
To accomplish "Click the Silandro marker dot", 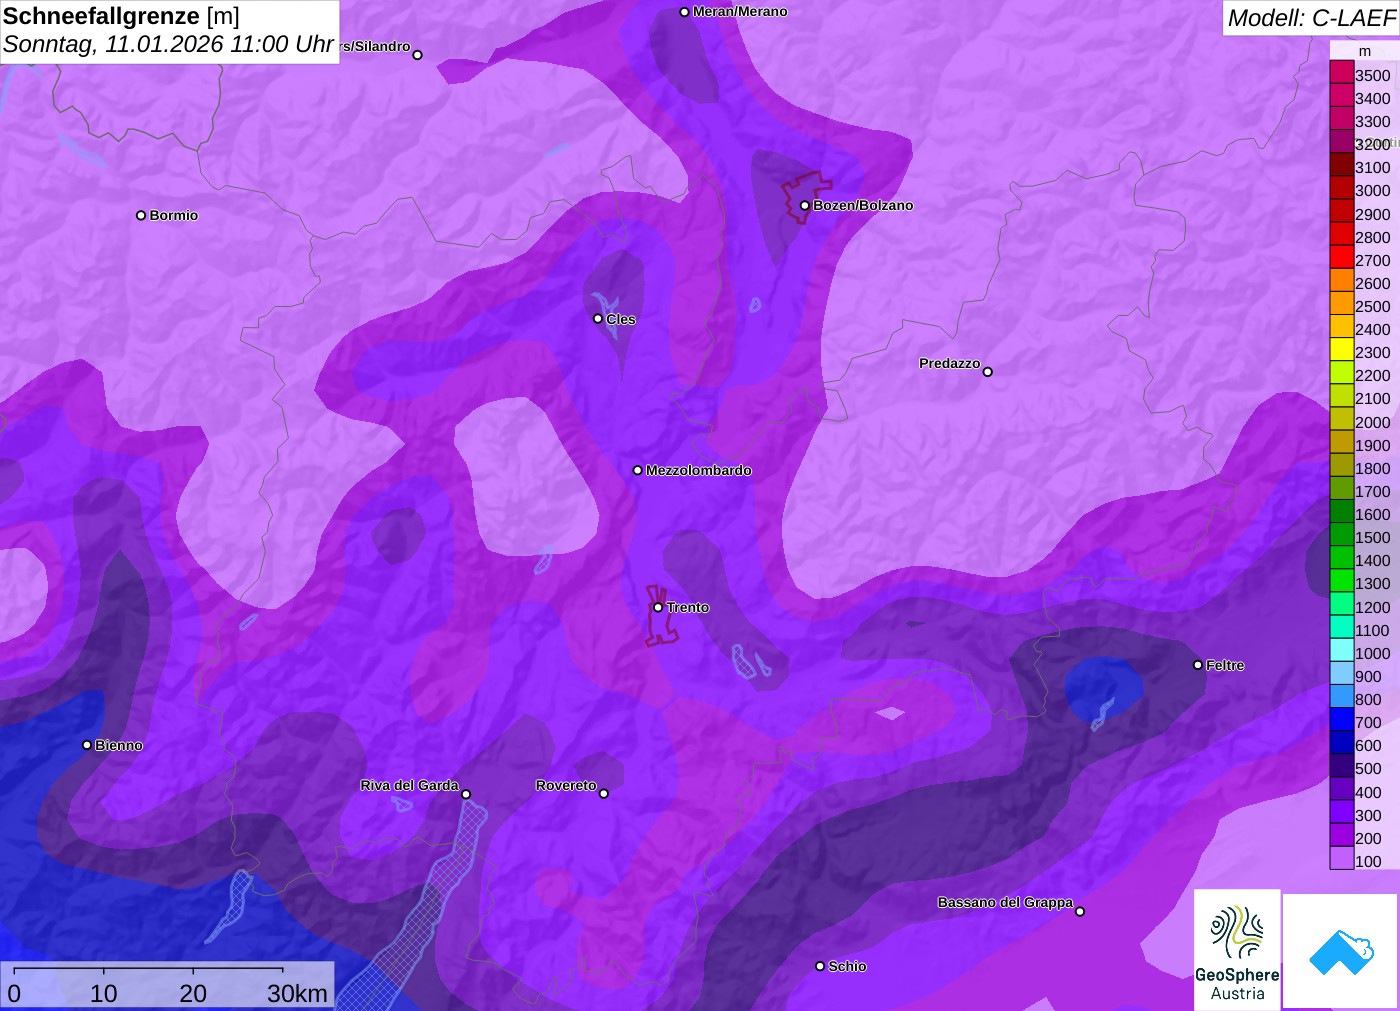I will 417,55.
